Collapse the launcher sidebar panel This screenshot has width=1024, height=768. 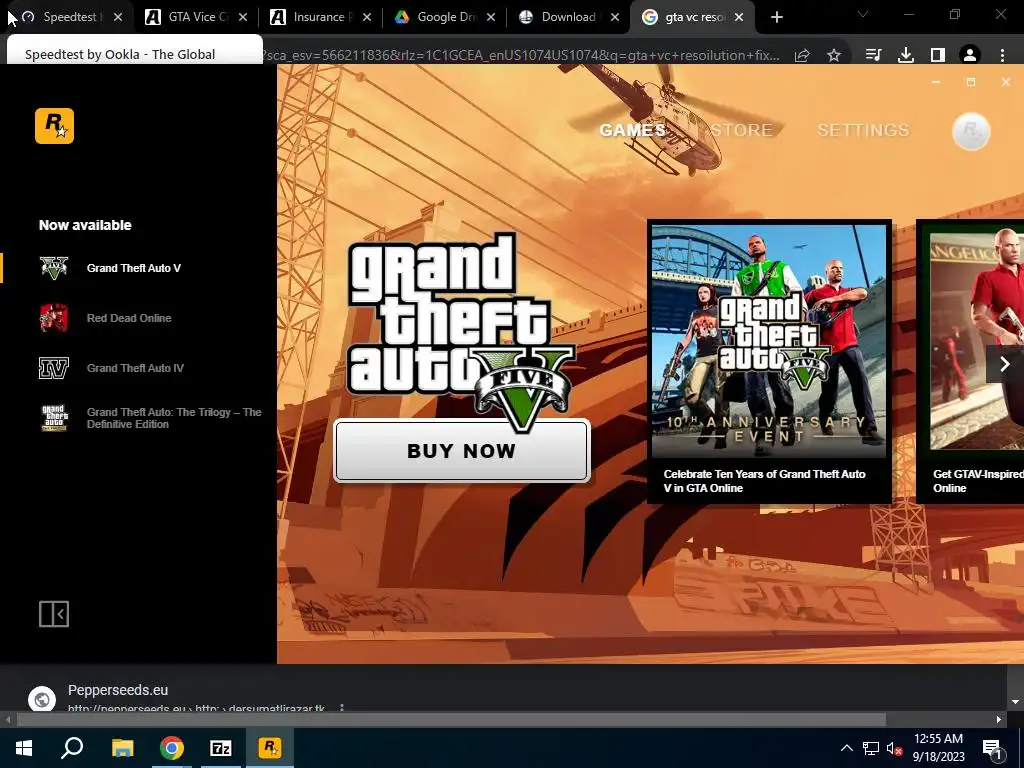[x=54, y=614]
